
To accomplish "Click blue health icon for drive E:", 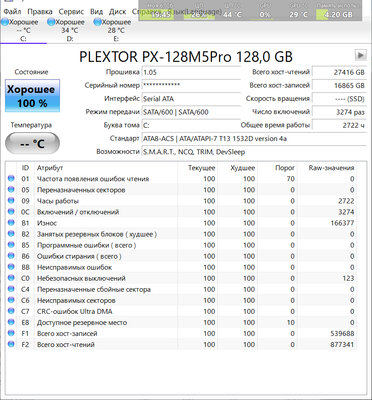I will (97, 22).
